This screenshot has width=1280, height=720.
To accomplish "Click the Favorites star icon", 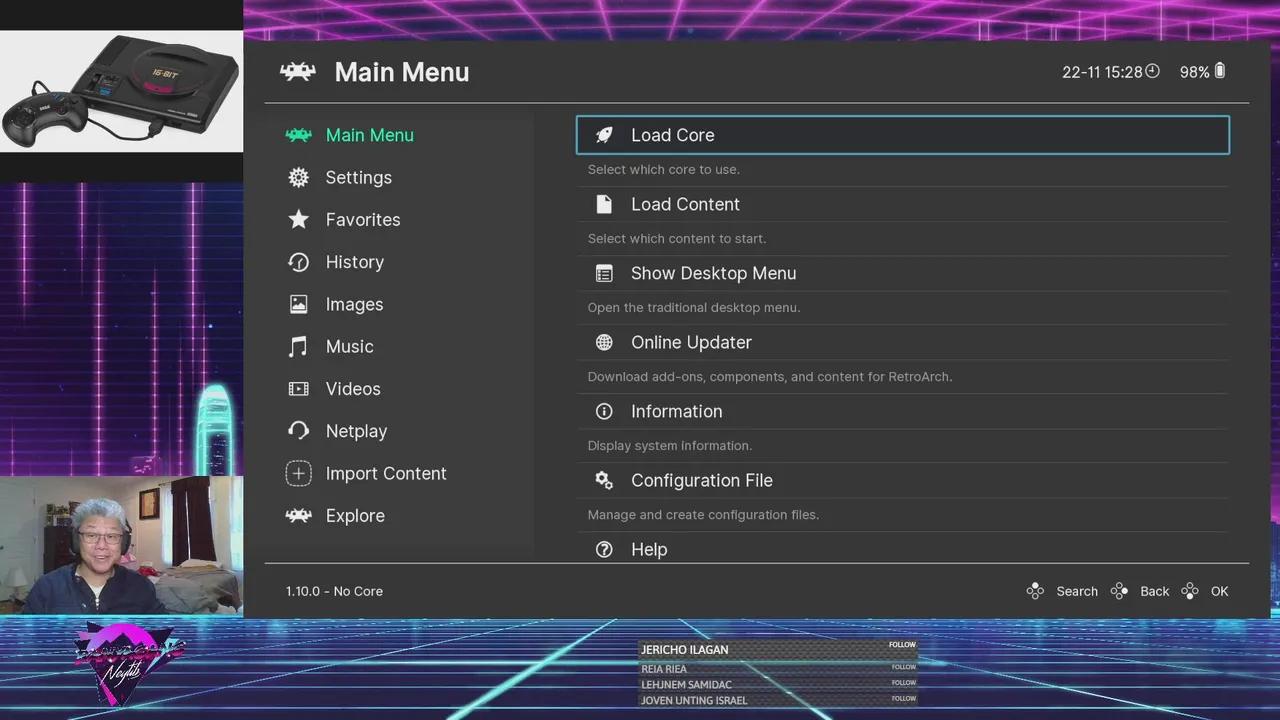I will tap(298, 219).
